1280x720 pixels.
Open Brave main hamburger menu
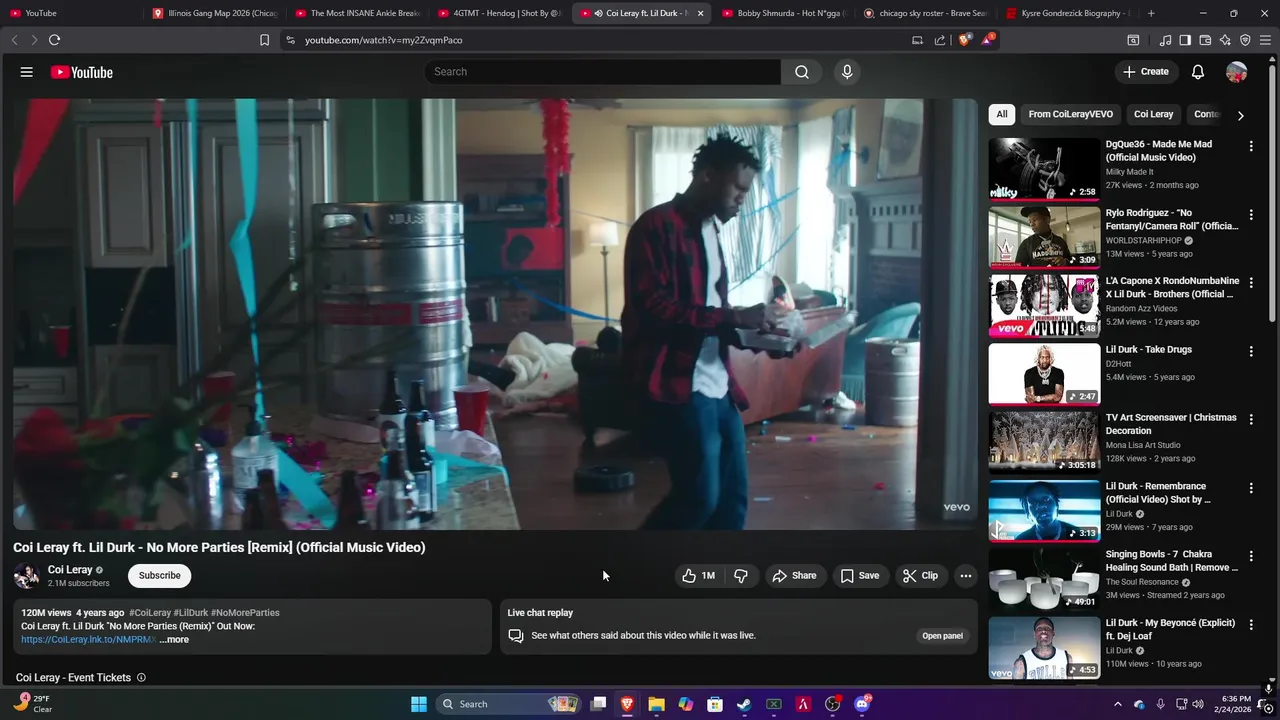click(1266, 40)
